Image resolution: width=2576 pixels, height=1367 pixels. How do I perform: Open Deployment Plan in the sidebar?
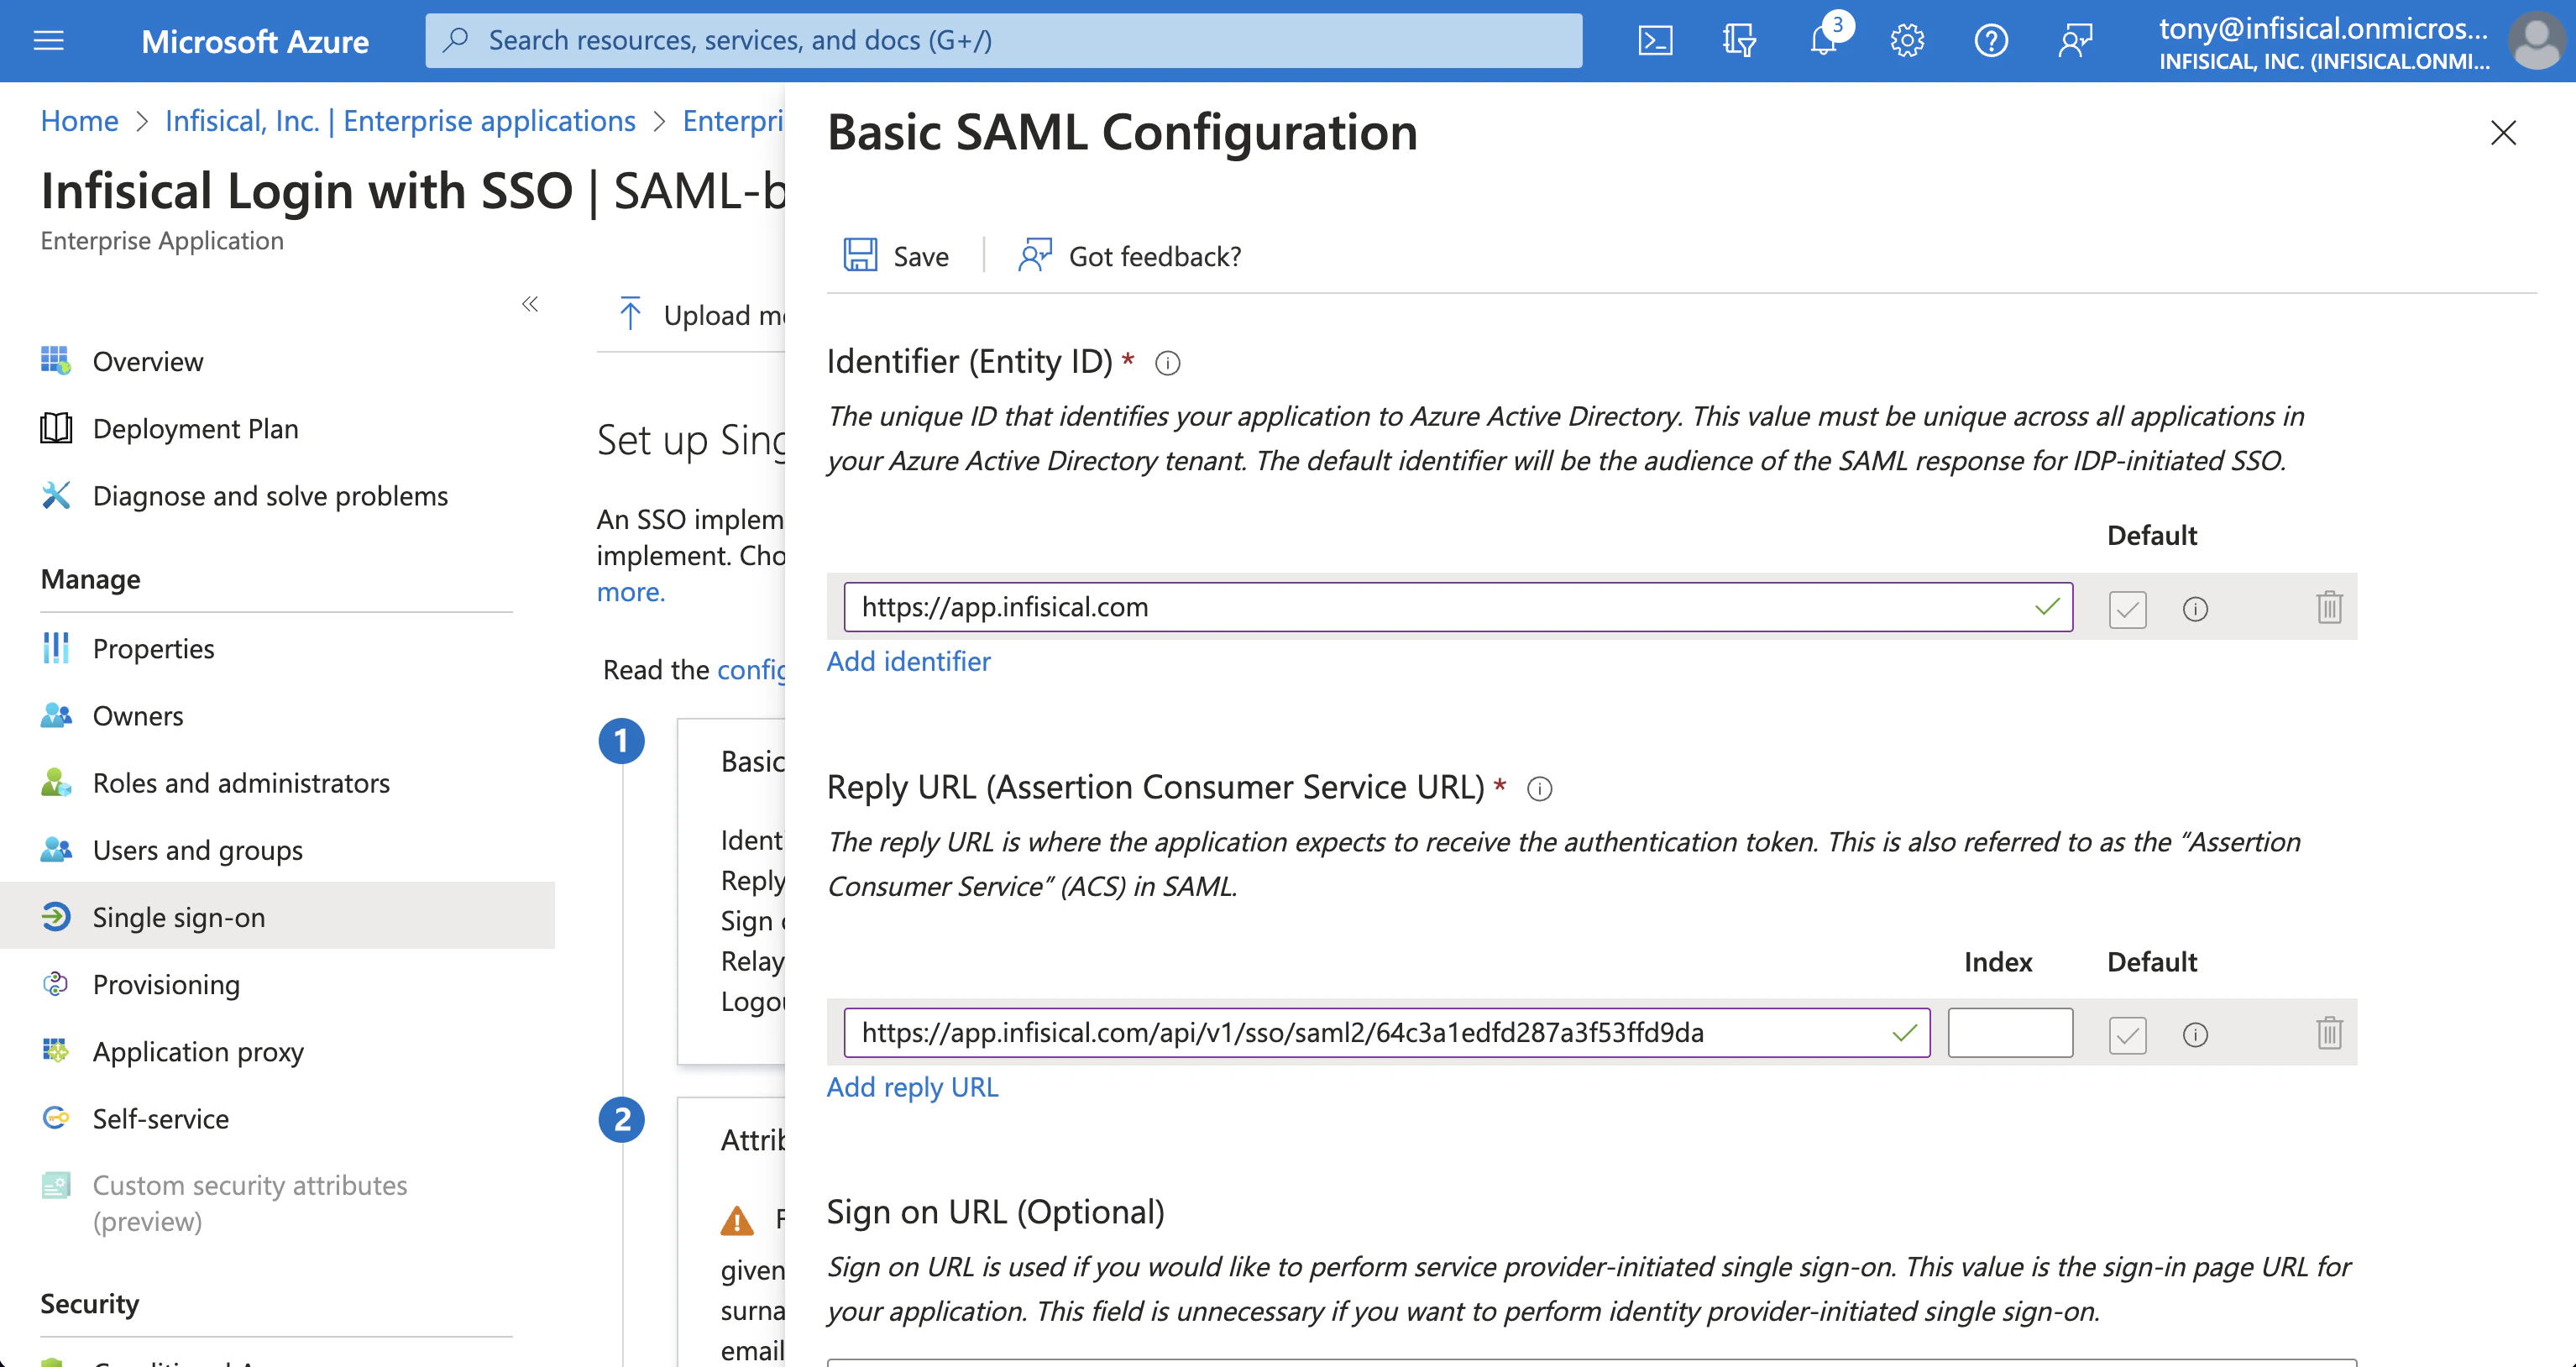point(195,428)
